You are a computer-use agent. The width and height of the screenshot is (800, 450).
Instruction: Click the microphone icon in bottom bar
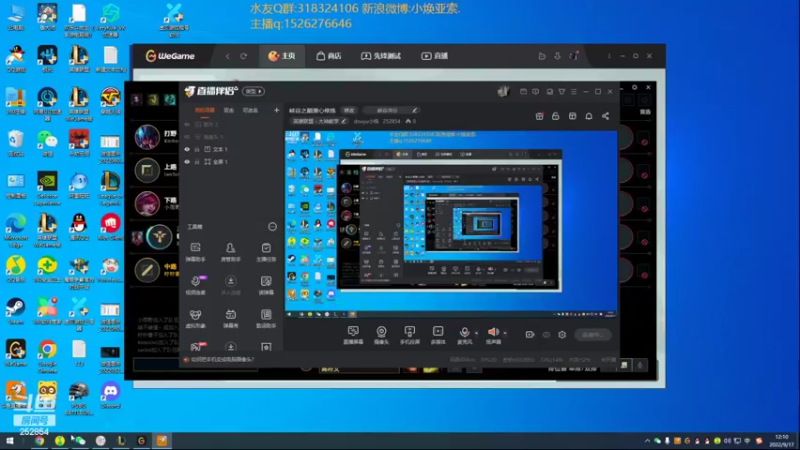click(464, 332)
